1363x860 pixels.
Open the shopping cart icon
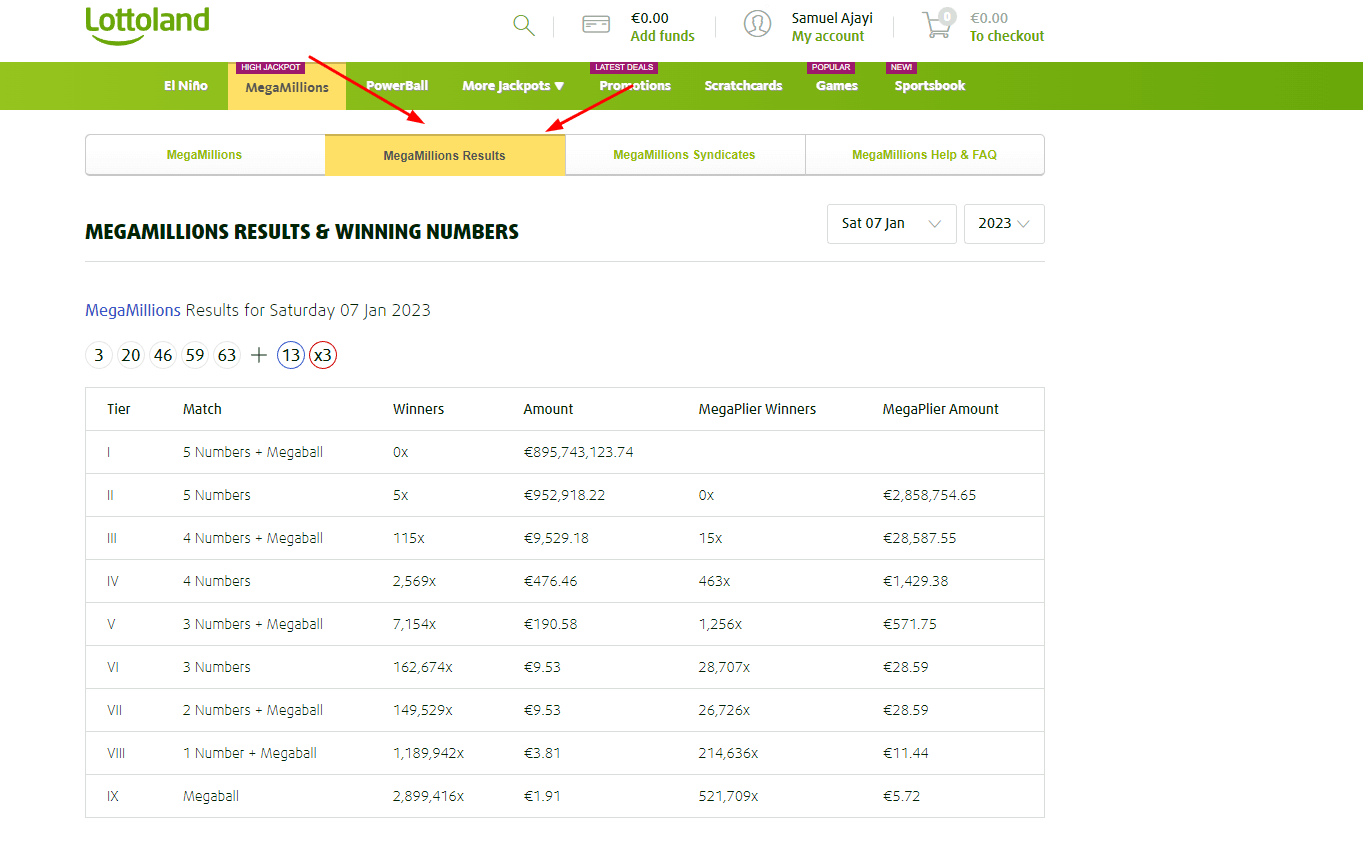938,24
